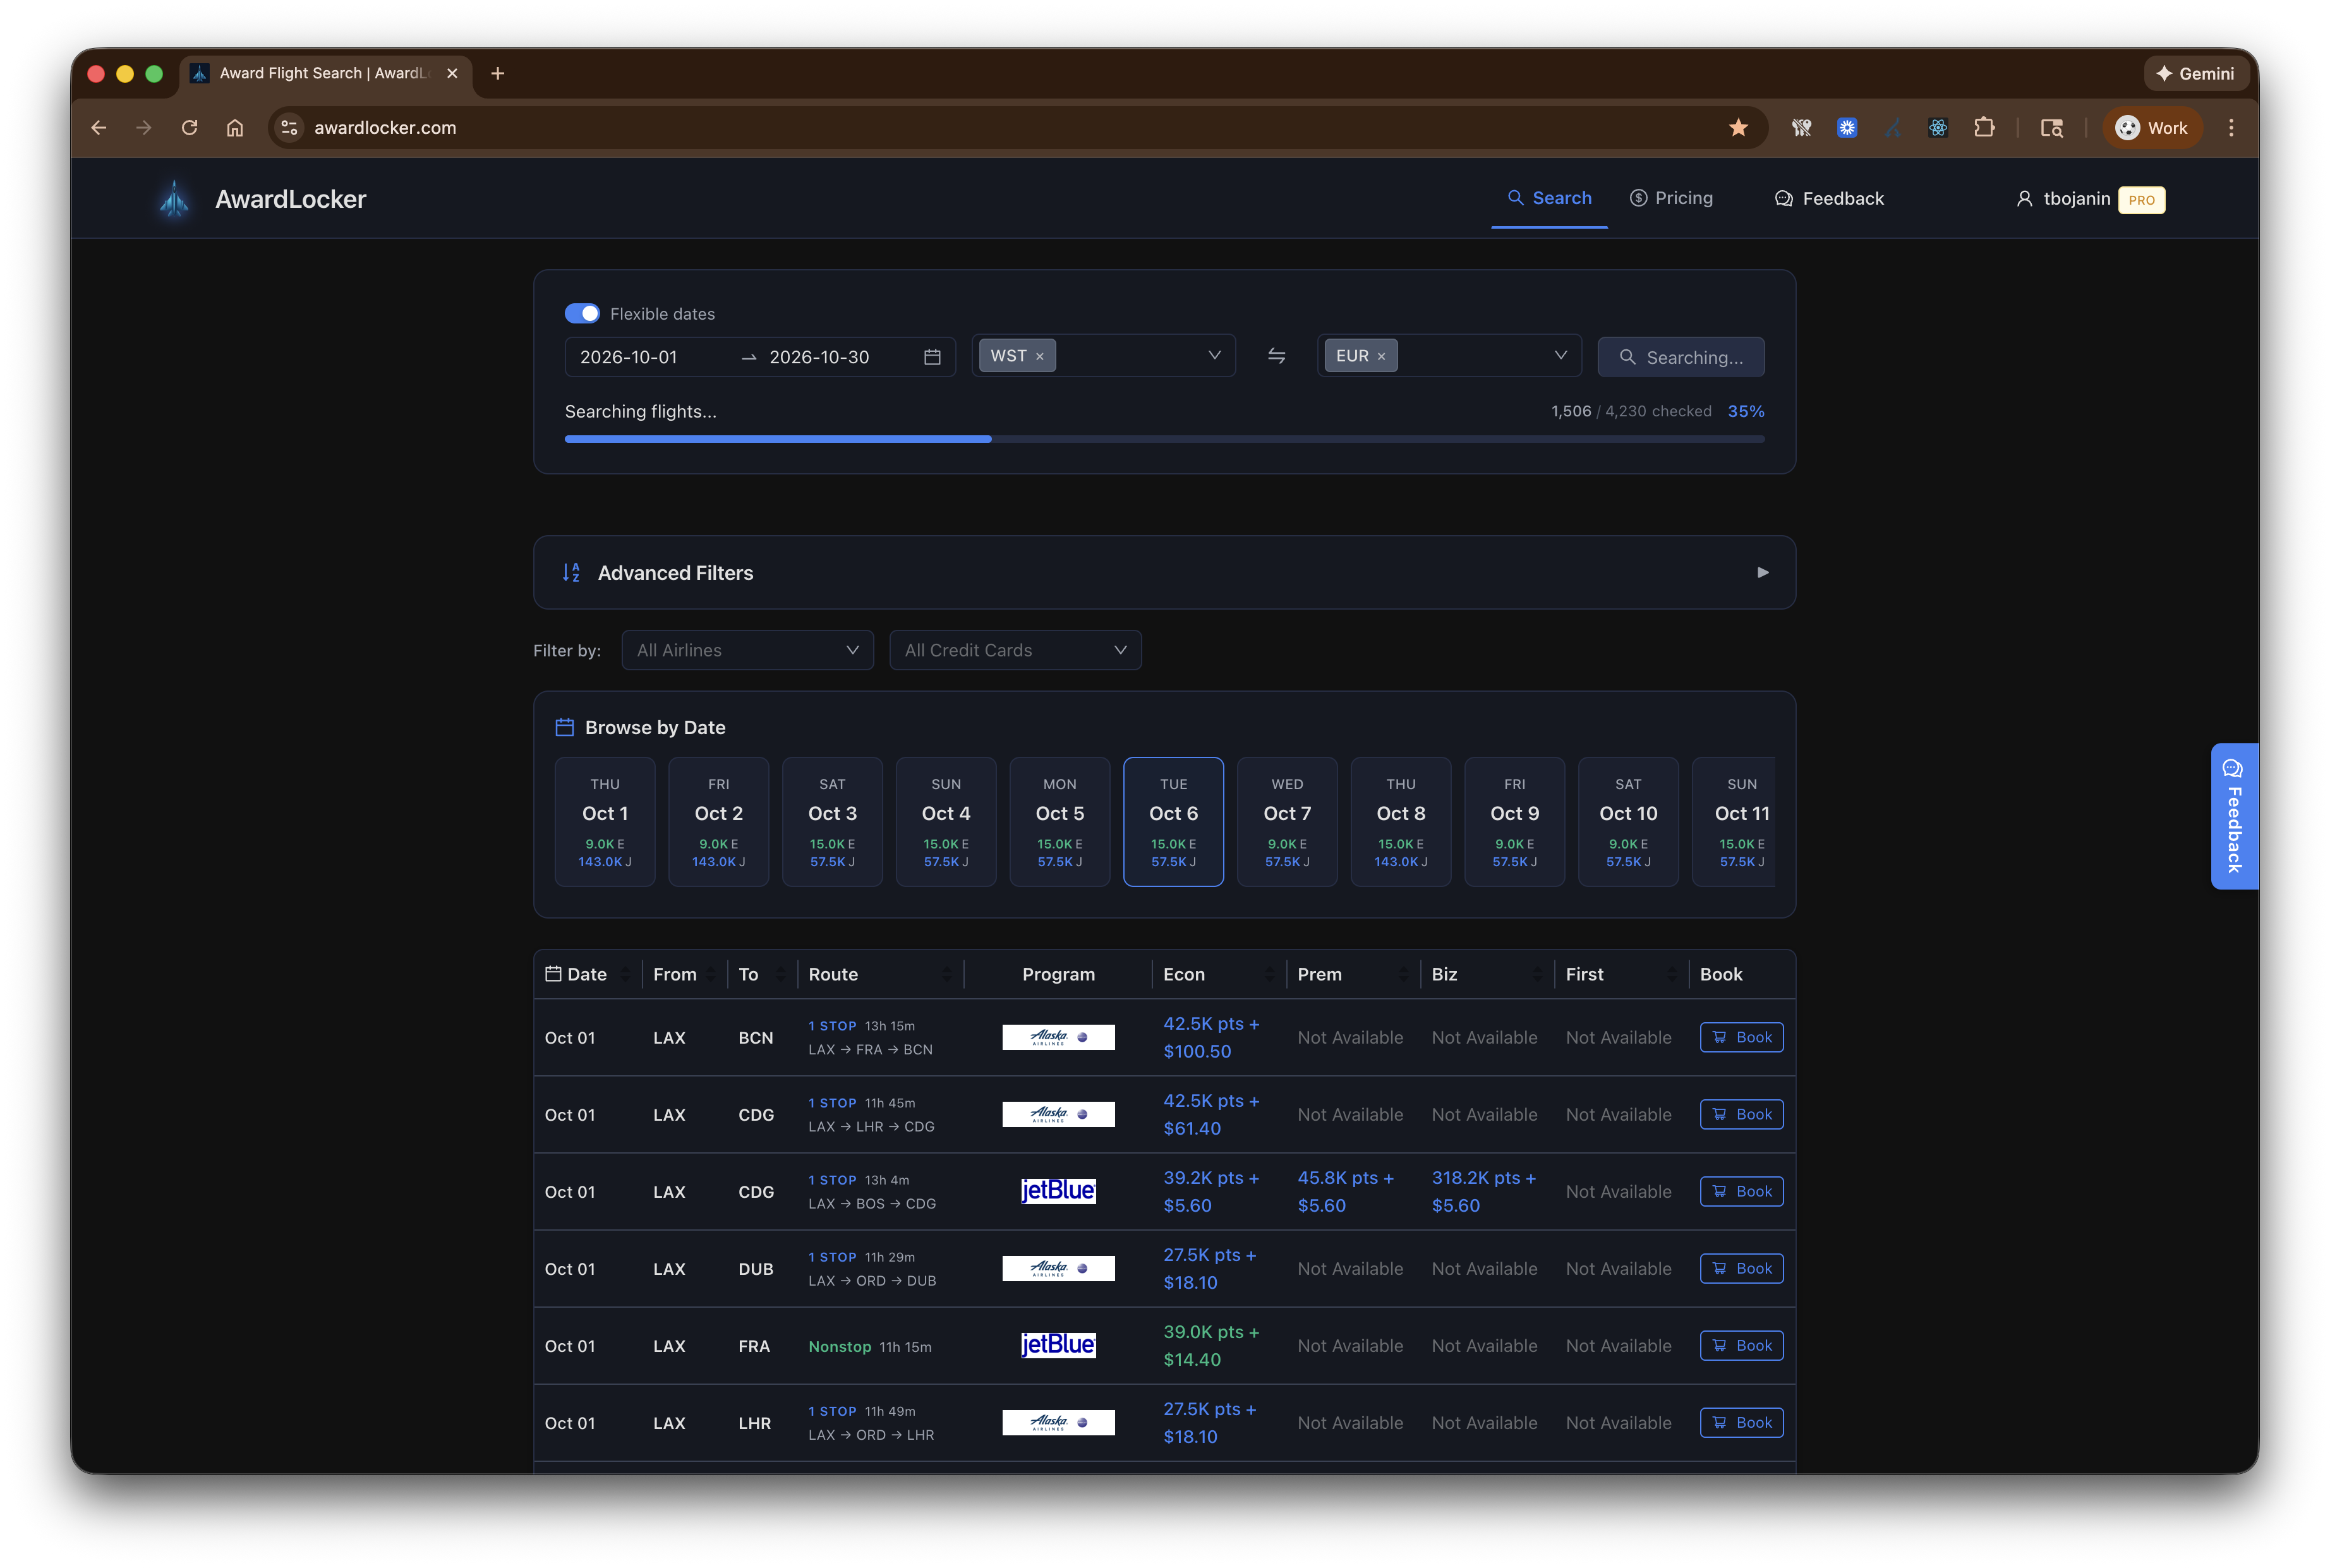Click the search progress bar
The width and height of the screenshot is (2330, 1568).
click(x=1164, y=439)
